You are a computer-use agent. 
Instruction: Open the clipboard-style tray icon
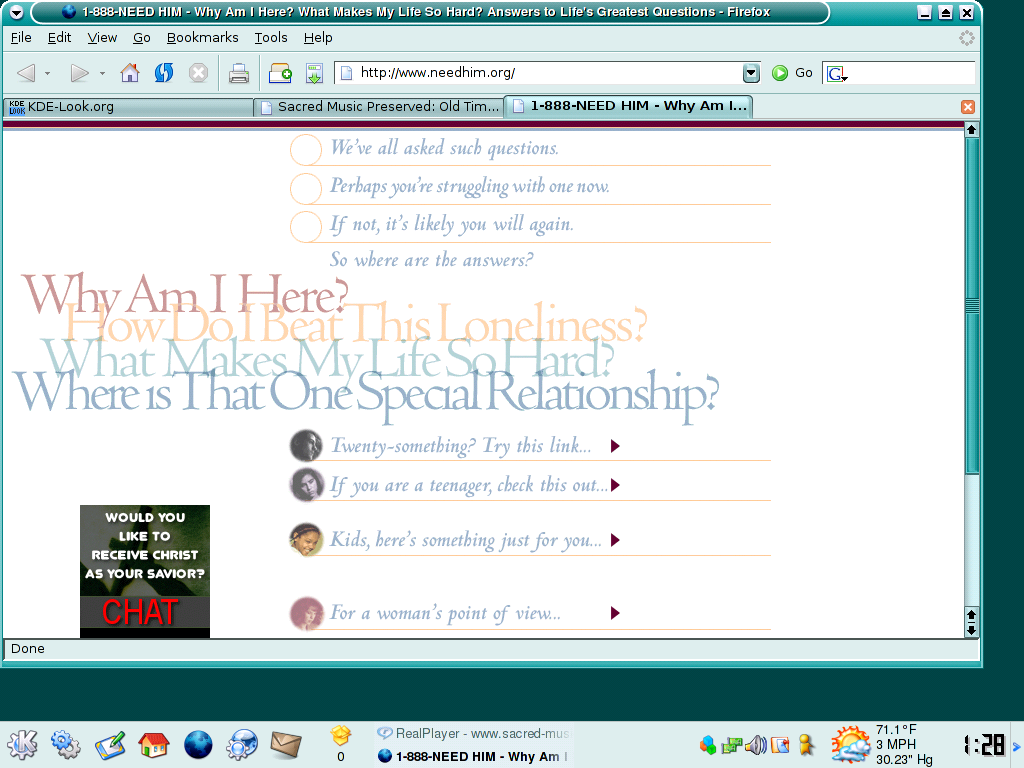pos(780,745)
